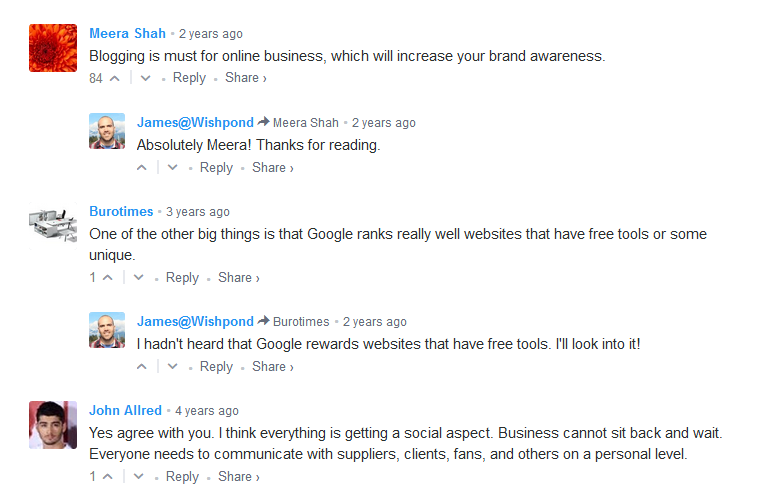The width and height of the screenshot is (768, 494).
Task: Upvote John Allred's comment
Action: pos(108,477)
